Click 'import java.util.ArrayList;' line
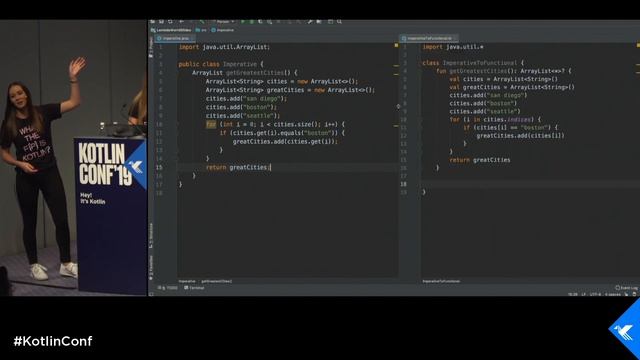 click(224, 47)
